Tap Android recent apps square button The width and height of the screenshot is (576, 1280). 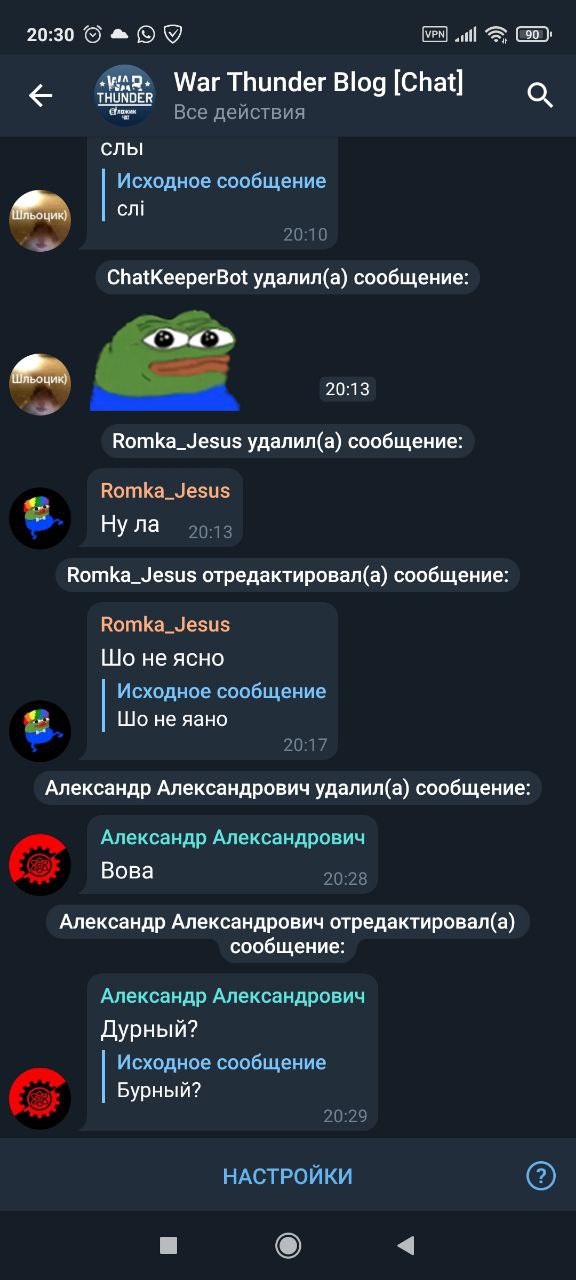169,1245
